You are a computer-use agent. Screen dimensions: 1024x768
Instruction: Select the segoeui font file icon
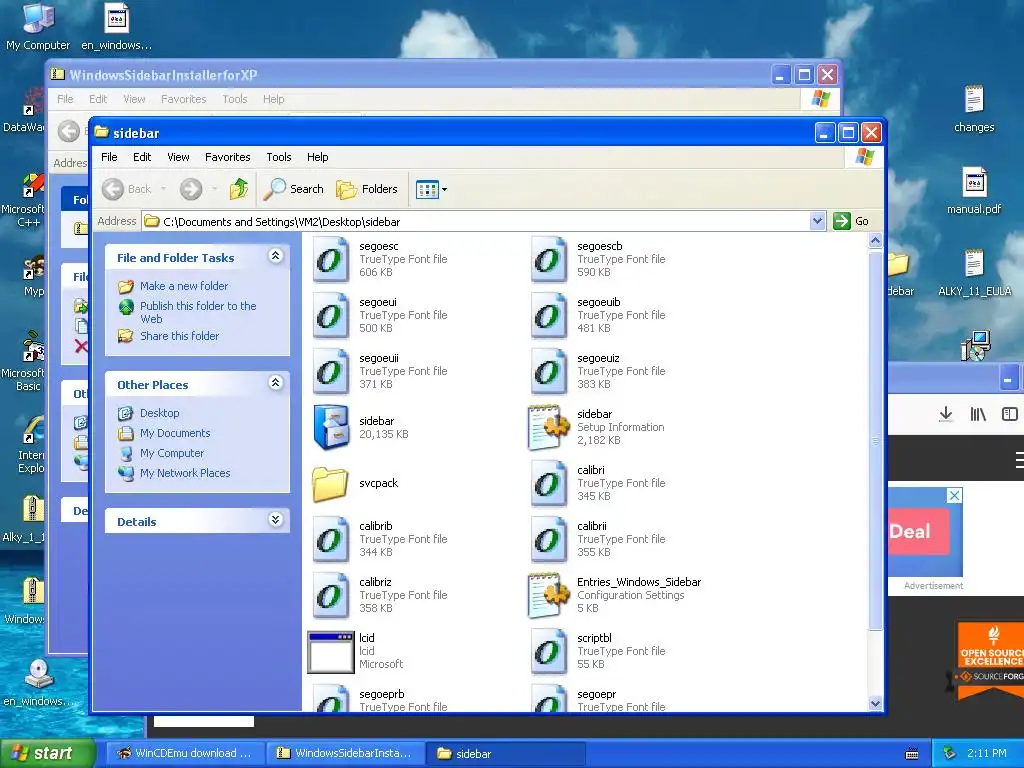tap(330, 315)
